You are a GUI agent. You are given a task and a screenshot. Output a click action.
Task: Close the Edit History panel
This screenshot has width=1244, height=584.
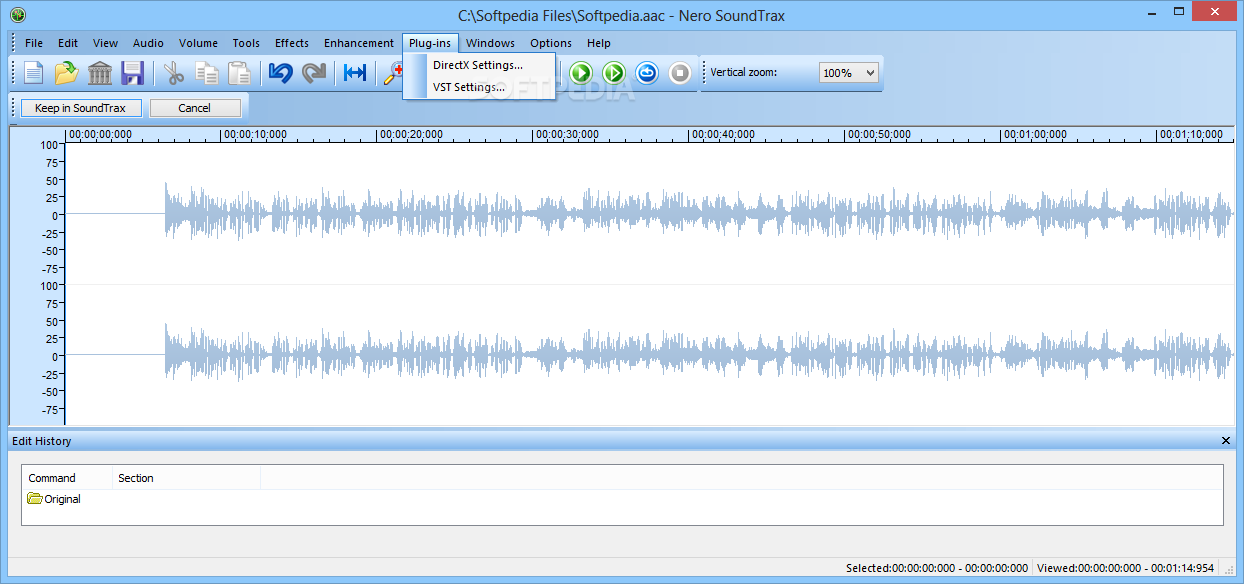(1226, 441)
